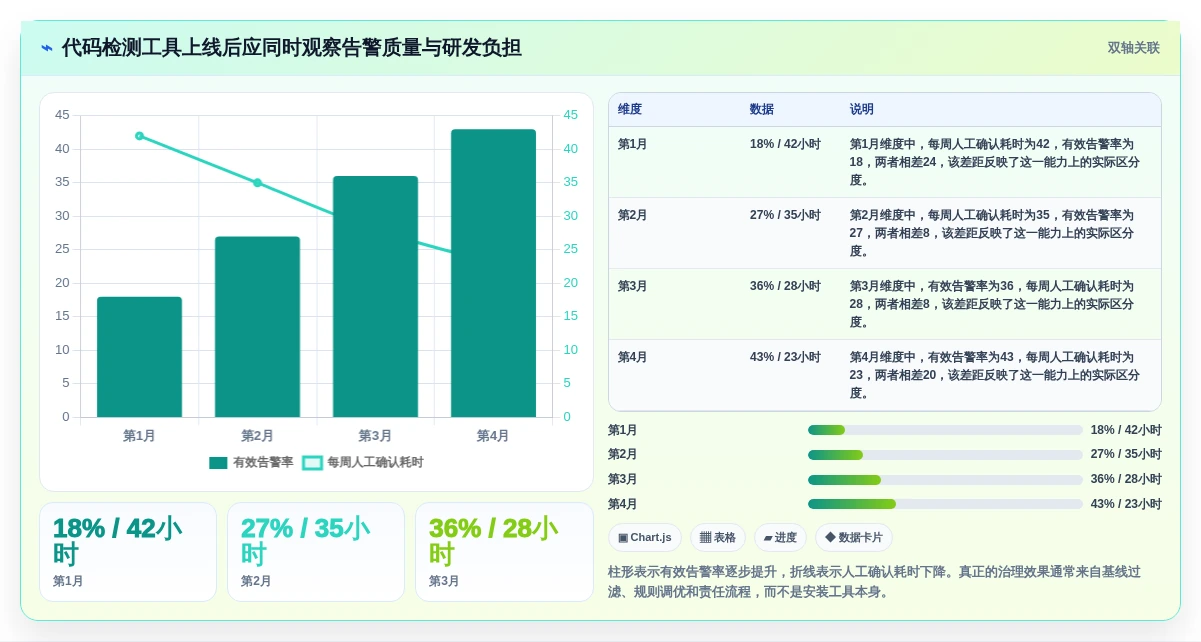Select the 数据卡片 tag
This screenshot has width=1201, height=642.
tap(854, 537)
